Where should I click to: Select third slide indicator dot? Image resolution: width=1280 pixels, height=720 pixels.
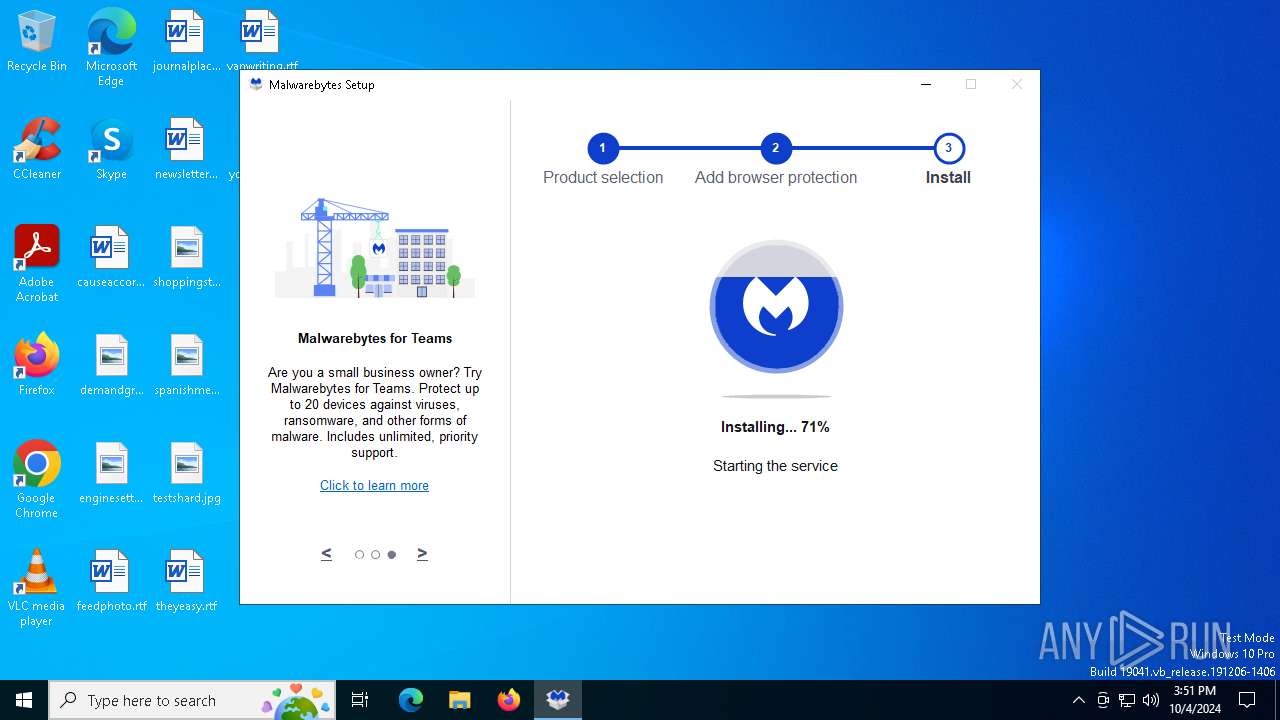(392, 554)
